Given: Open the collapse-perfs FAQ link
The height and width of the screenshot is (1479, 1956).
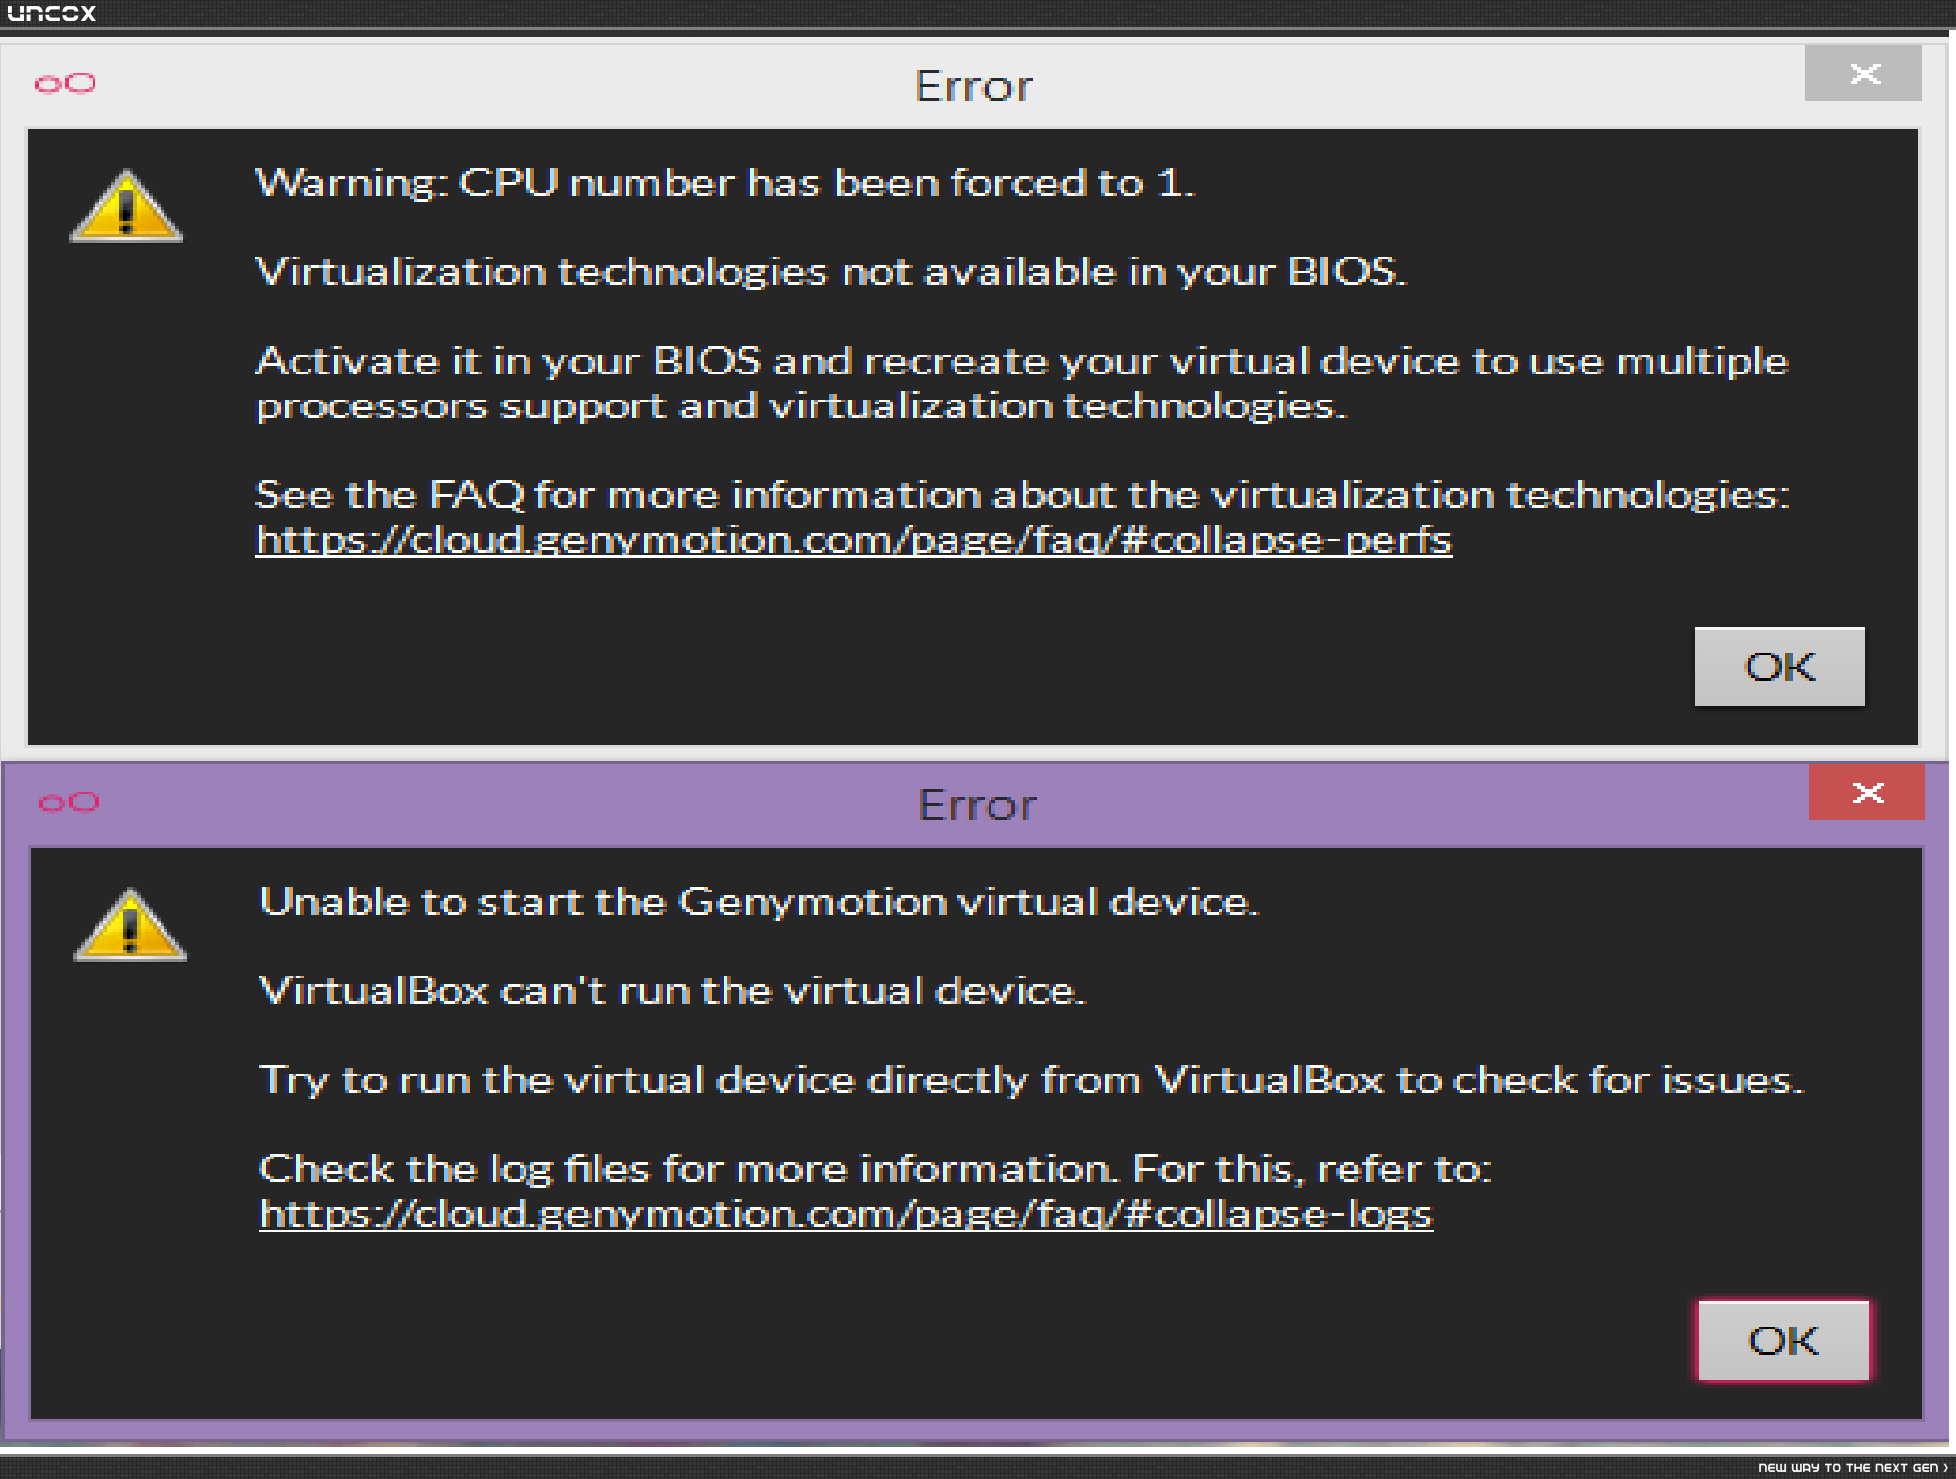Looking at the screenshot, I should pos(854,540).
